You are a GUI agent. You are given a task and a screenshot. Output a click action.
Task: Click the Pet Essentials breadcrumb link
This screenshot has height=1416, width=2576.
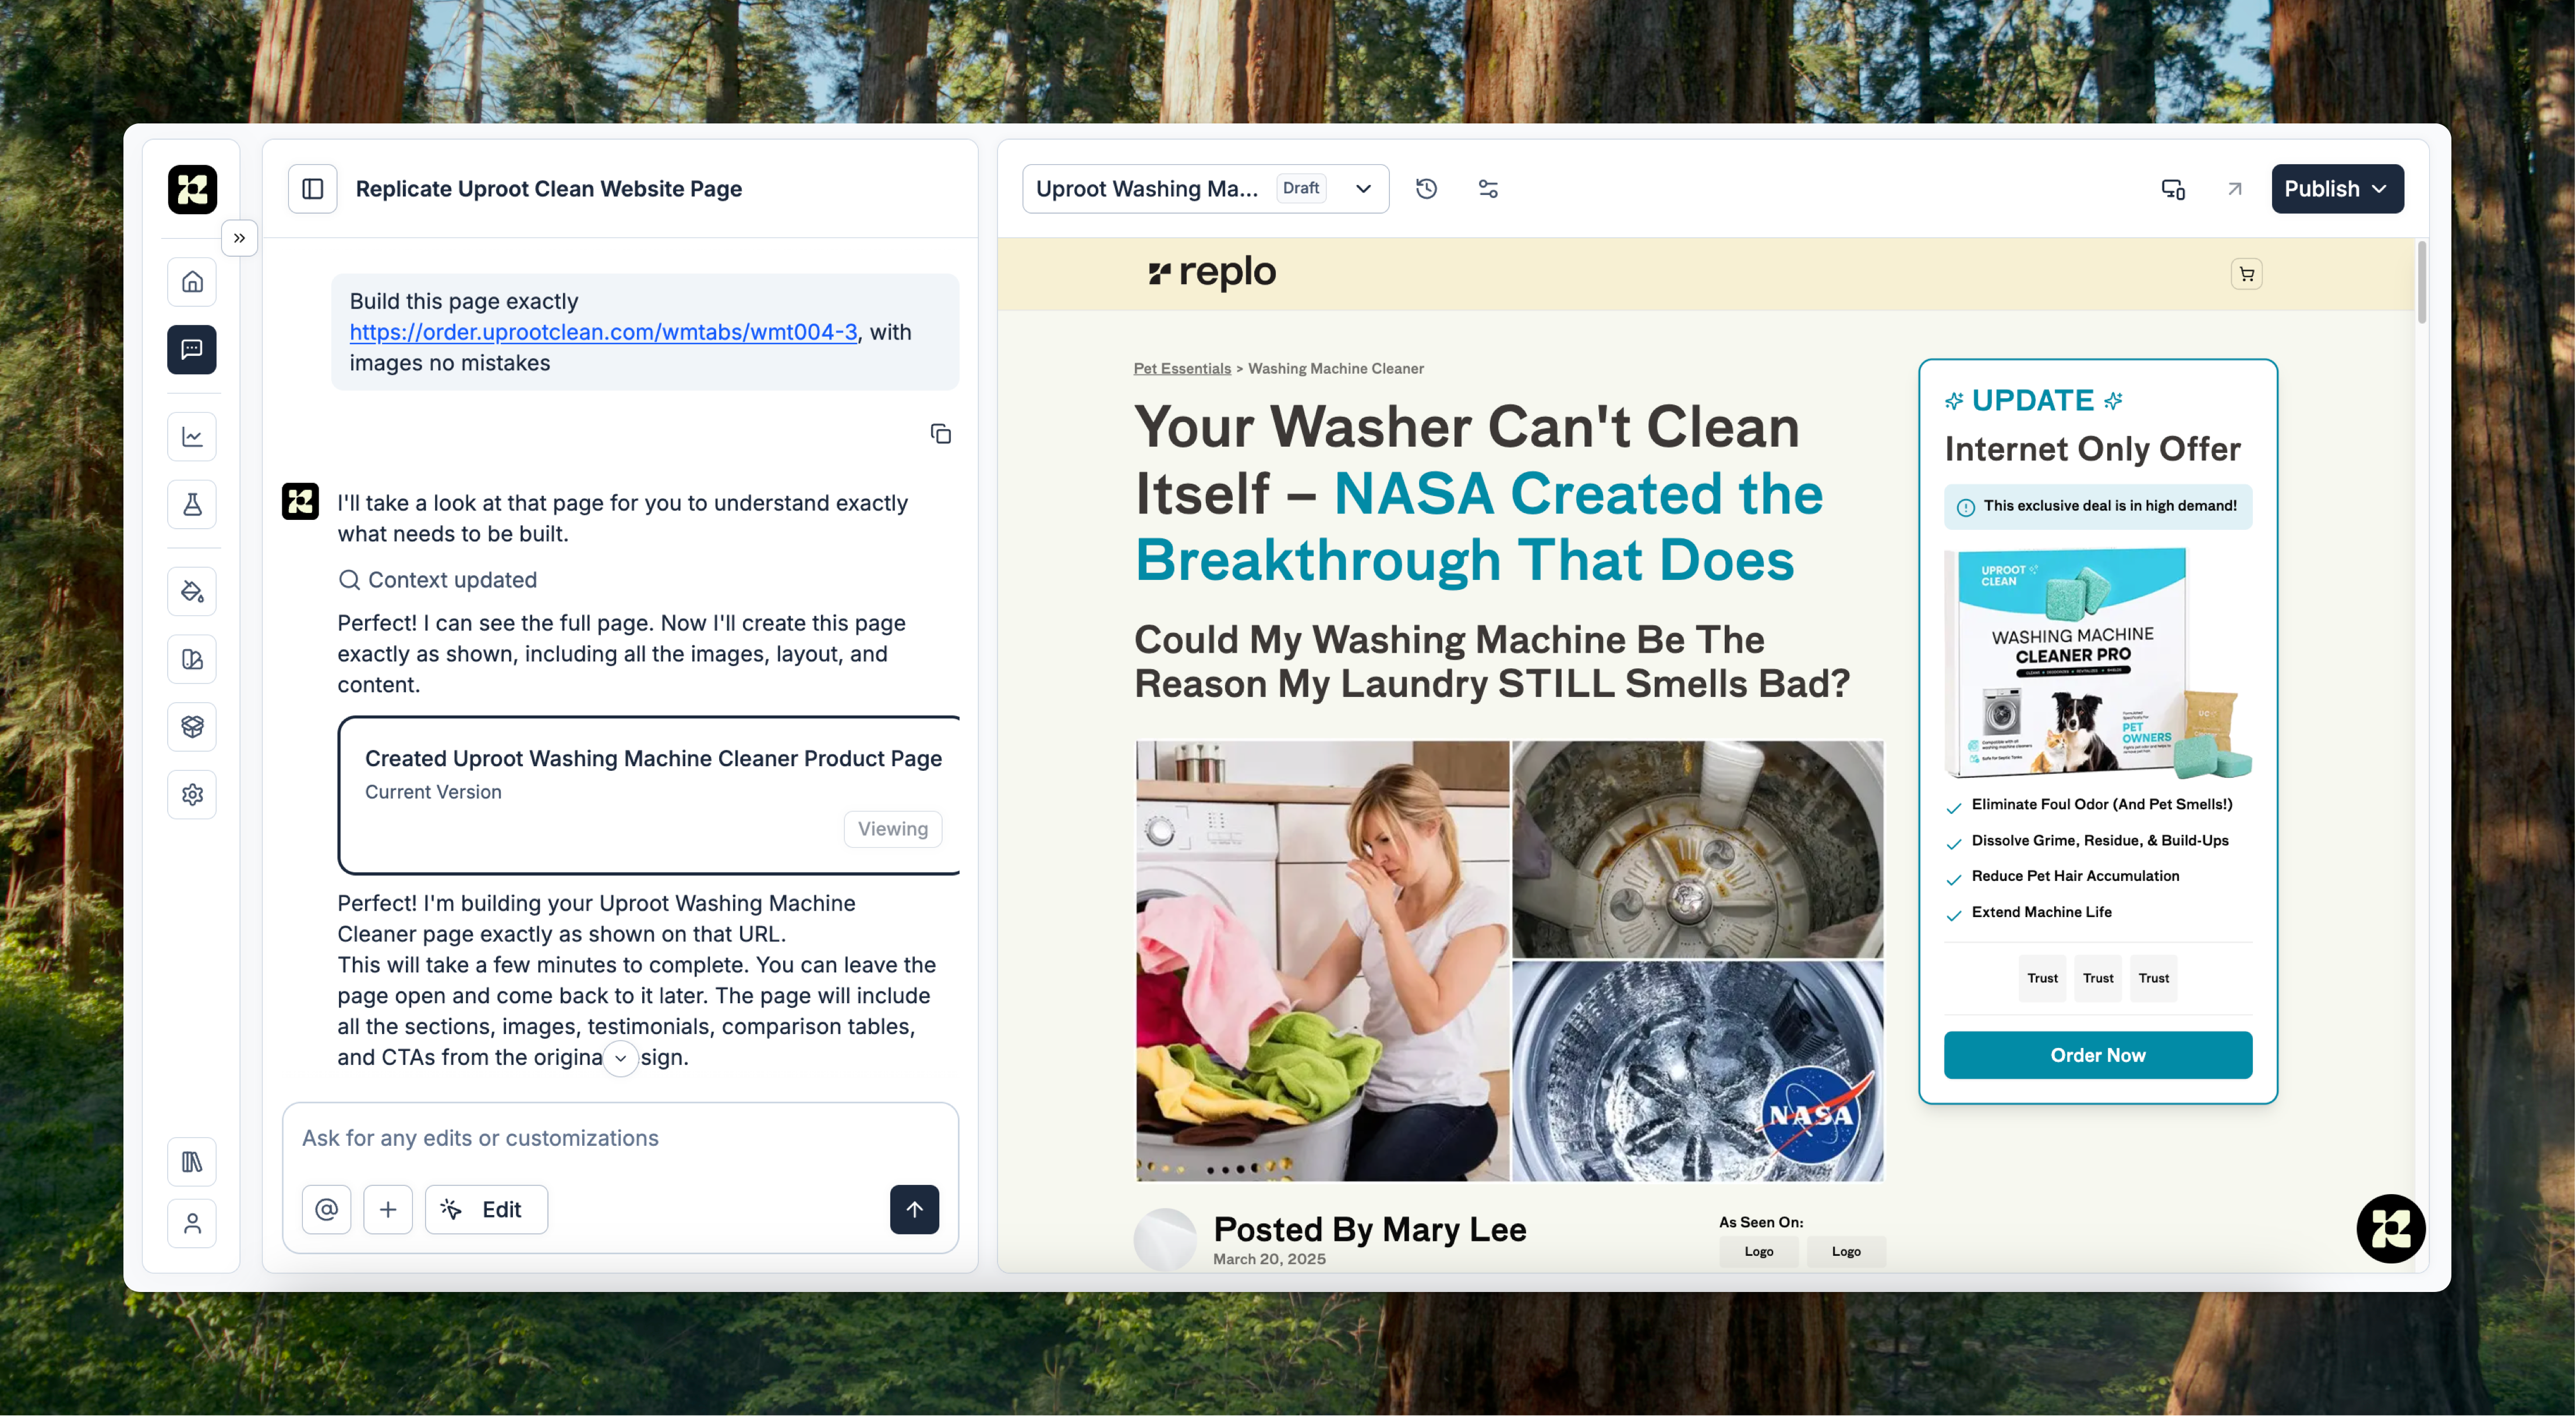pyautogui.click(x=1182, y=368)
